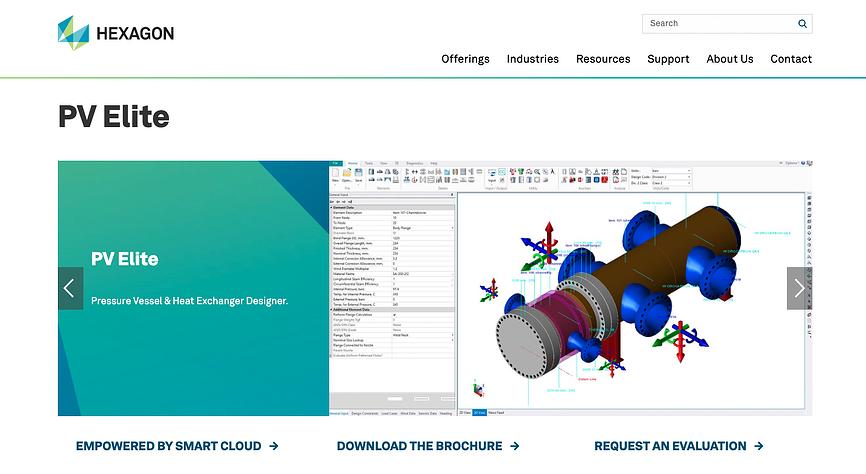The height and width of the screenshot is (474, 866).
Task: Click the Pressure Vessel & Heat Exchanger Designer caption
Action: coord(189,301)
